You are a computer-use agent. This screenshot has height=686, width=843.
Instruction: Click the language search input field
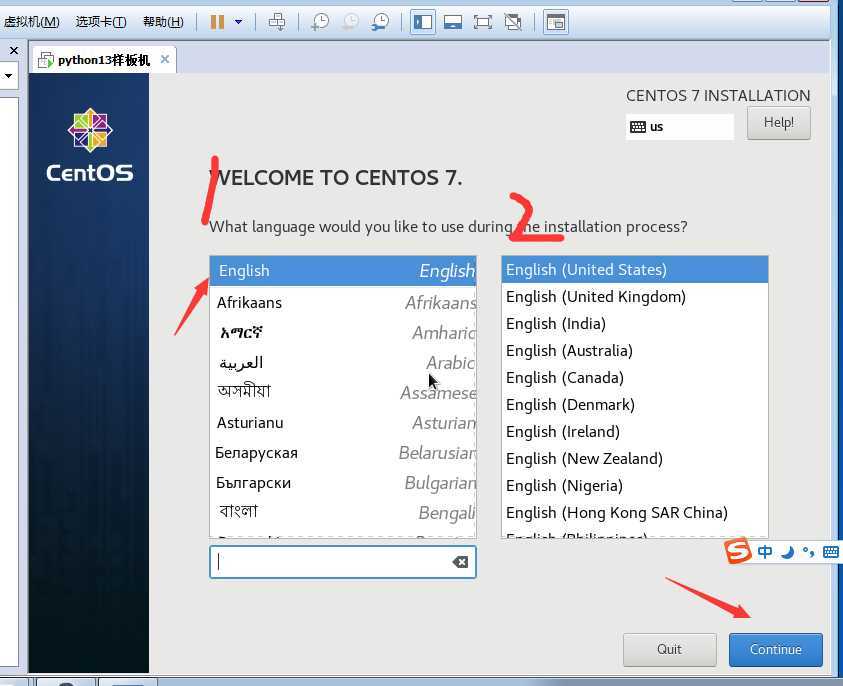pos(330,562)
